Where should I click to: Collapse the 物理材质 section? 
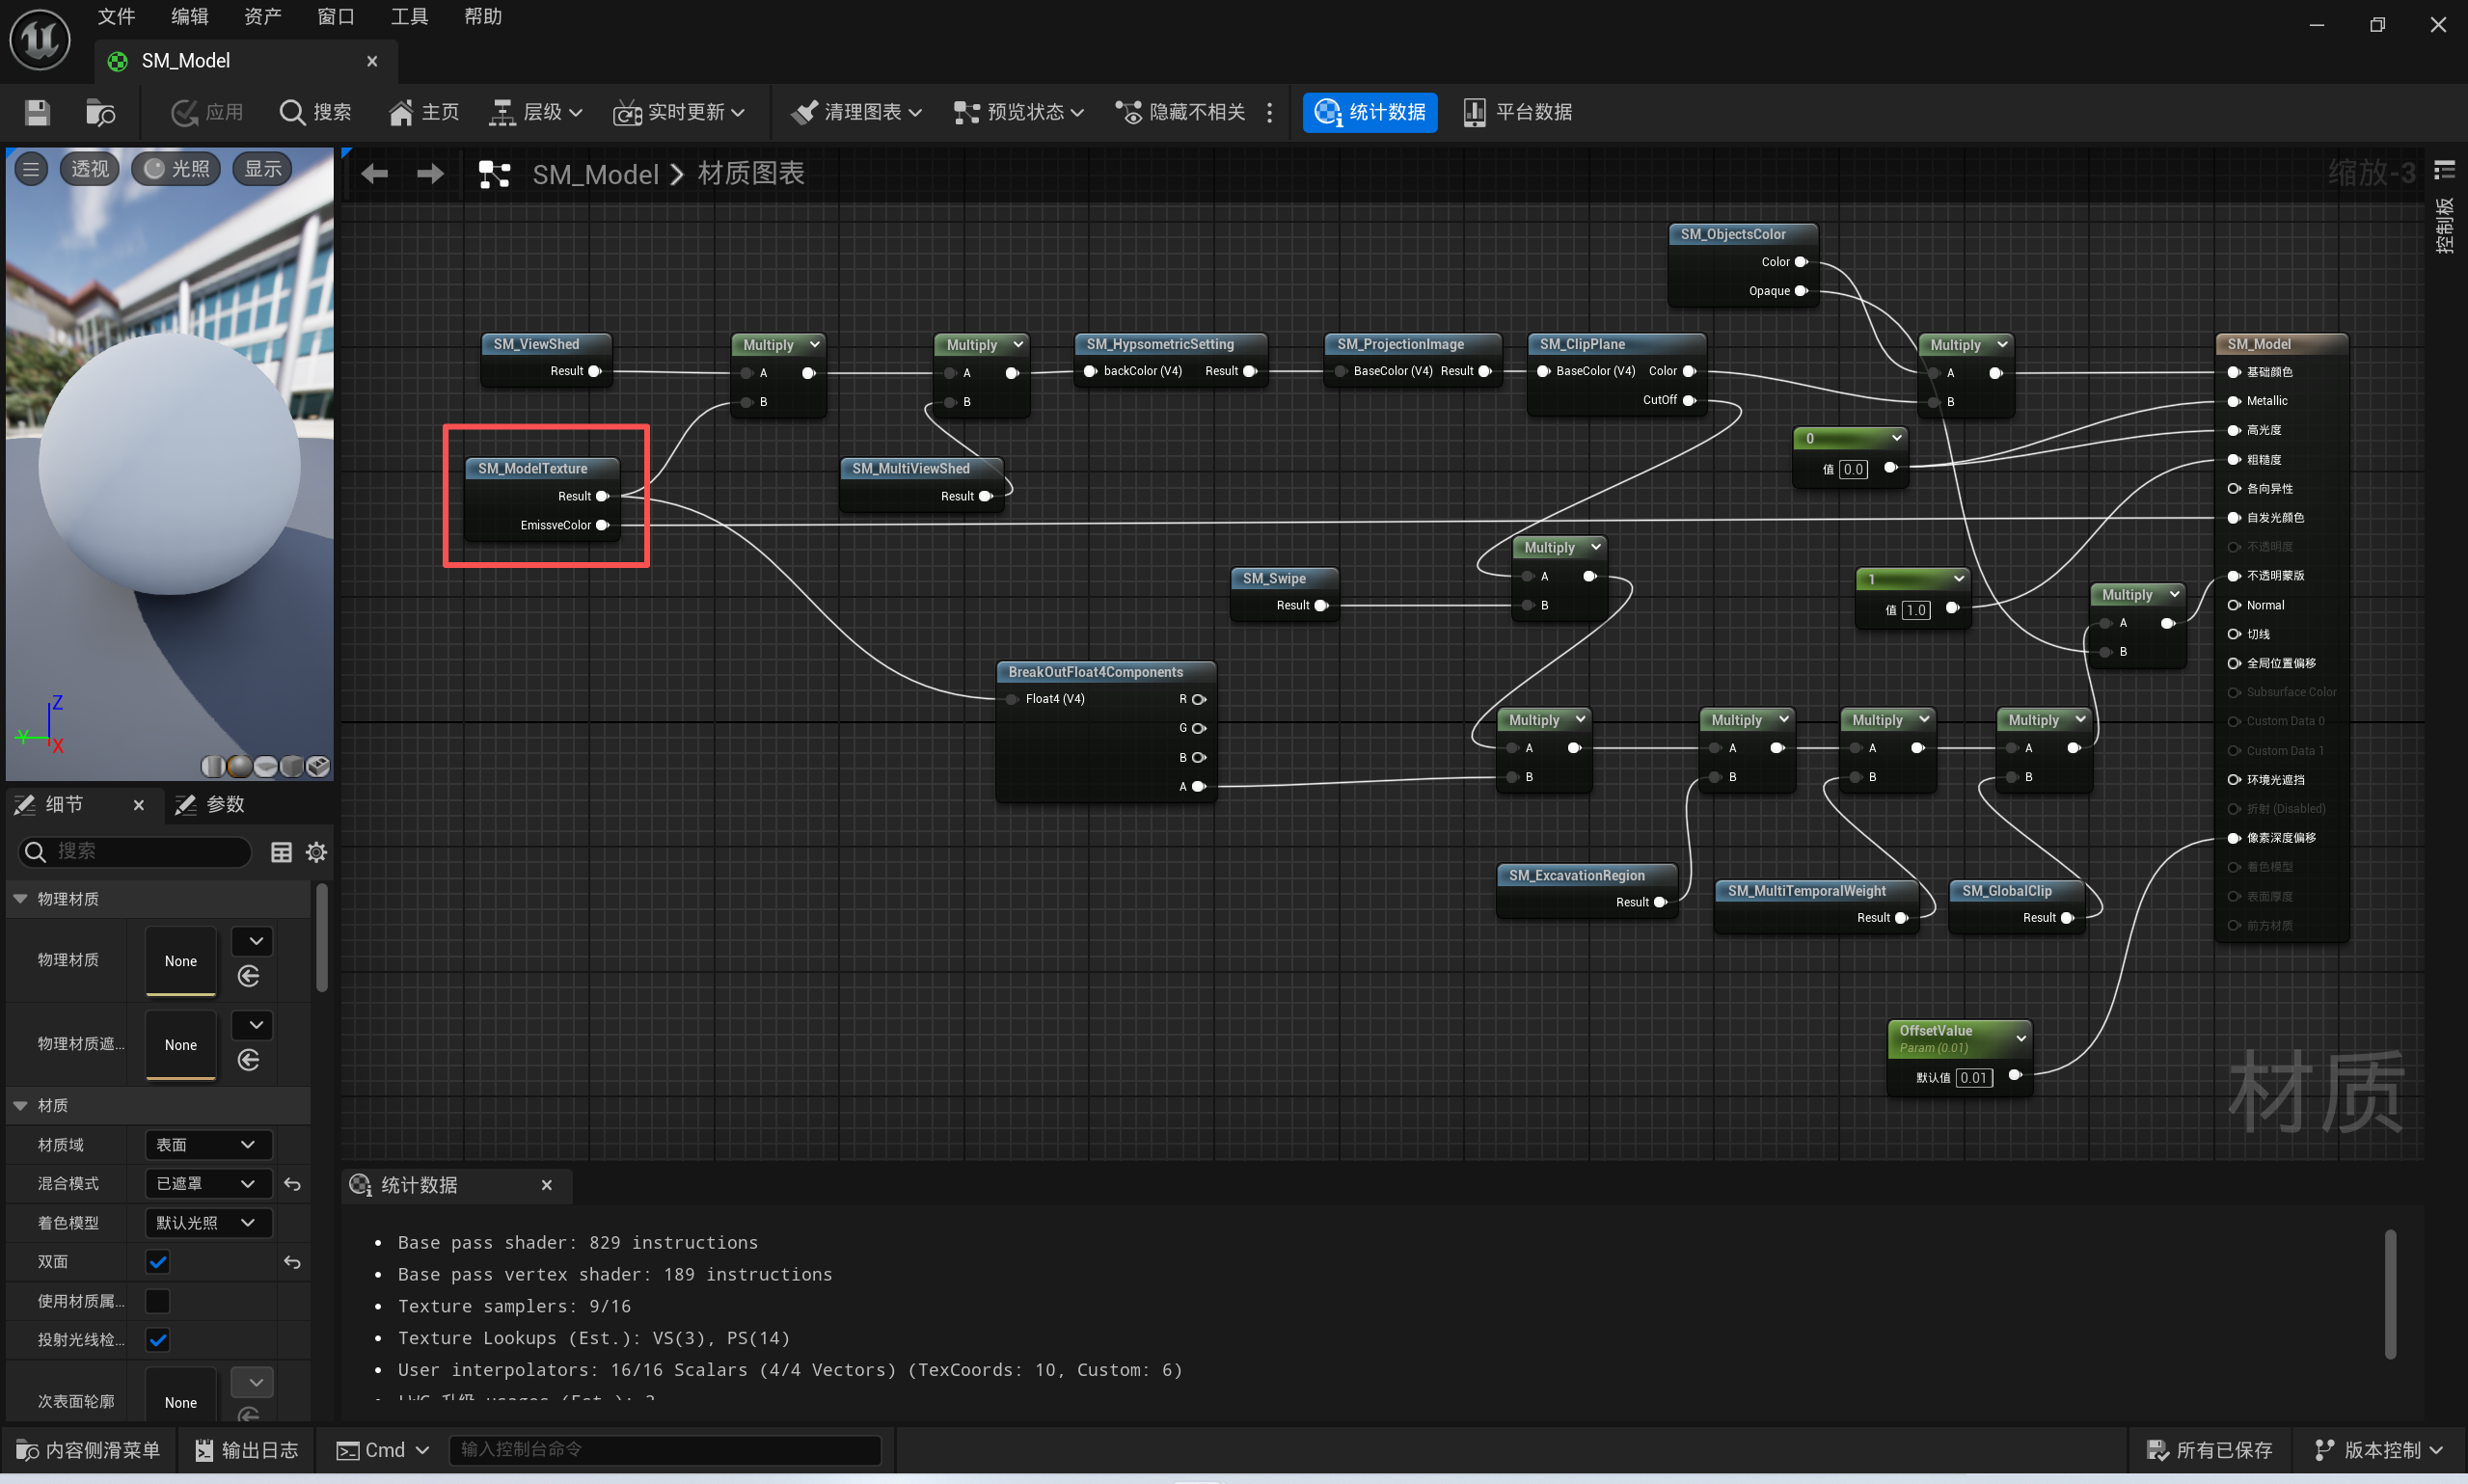[20, 899]
